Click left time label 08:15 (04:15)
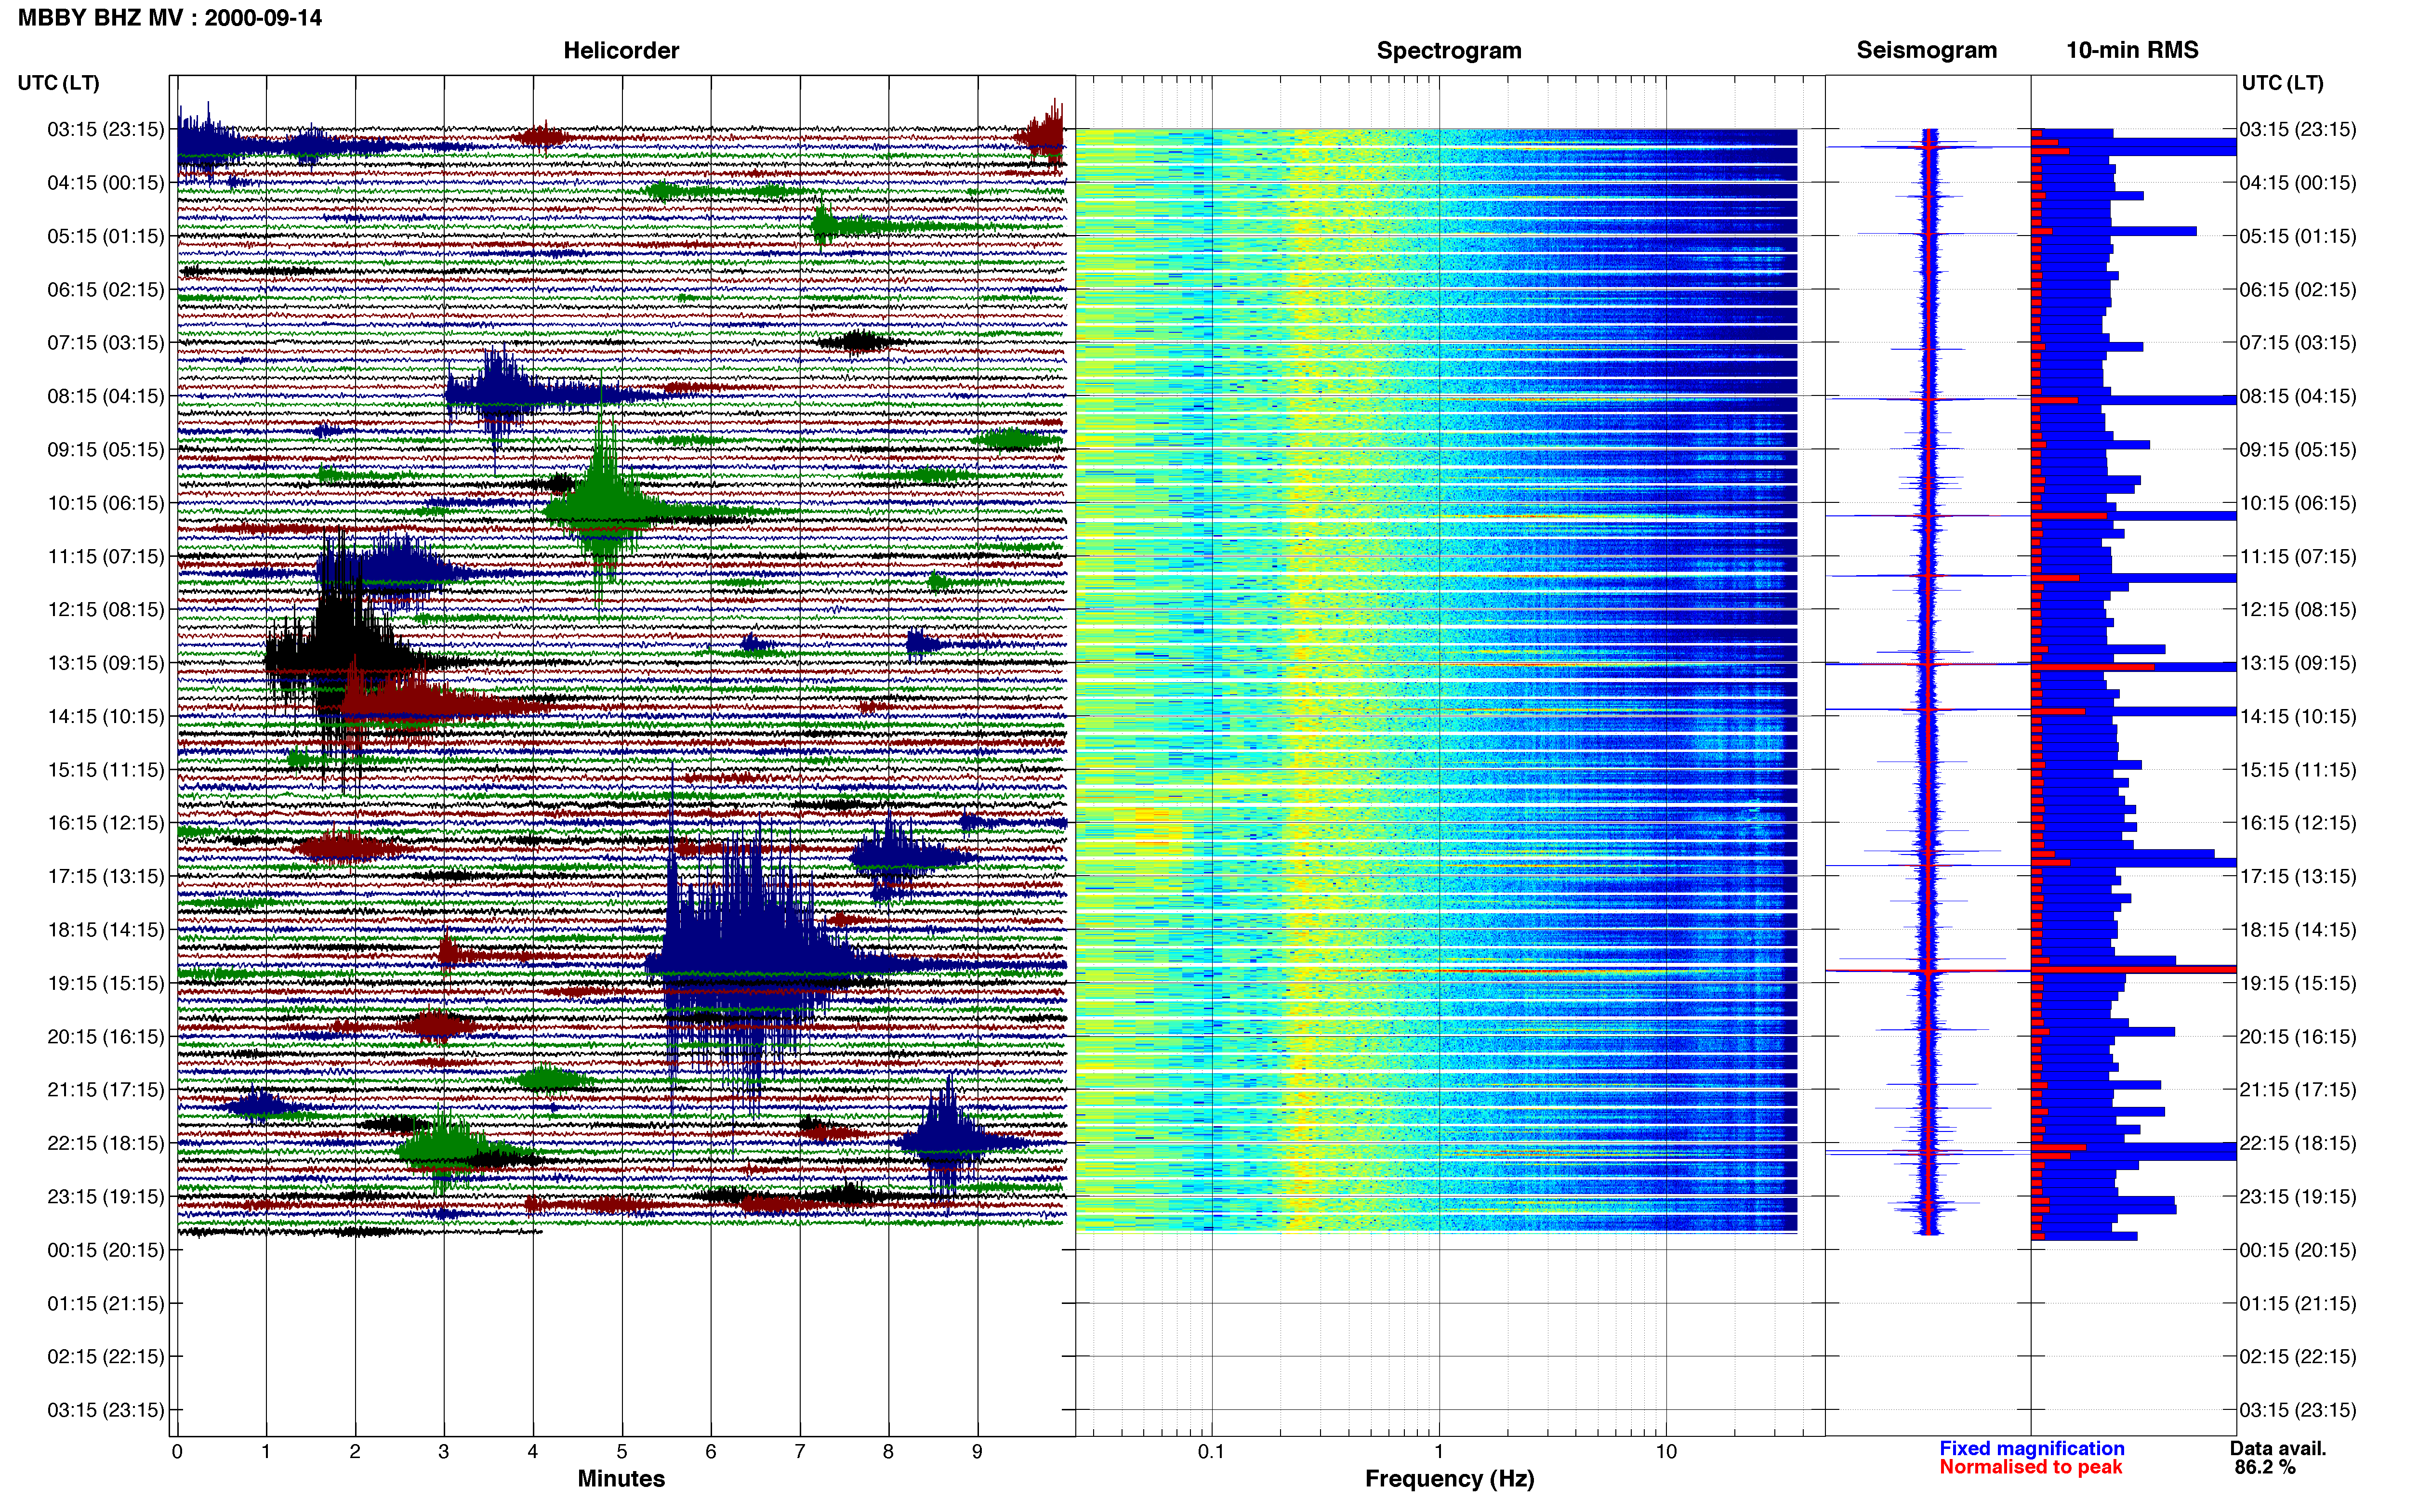The width and height of the screenshot is (2418, 1512). 105,396
